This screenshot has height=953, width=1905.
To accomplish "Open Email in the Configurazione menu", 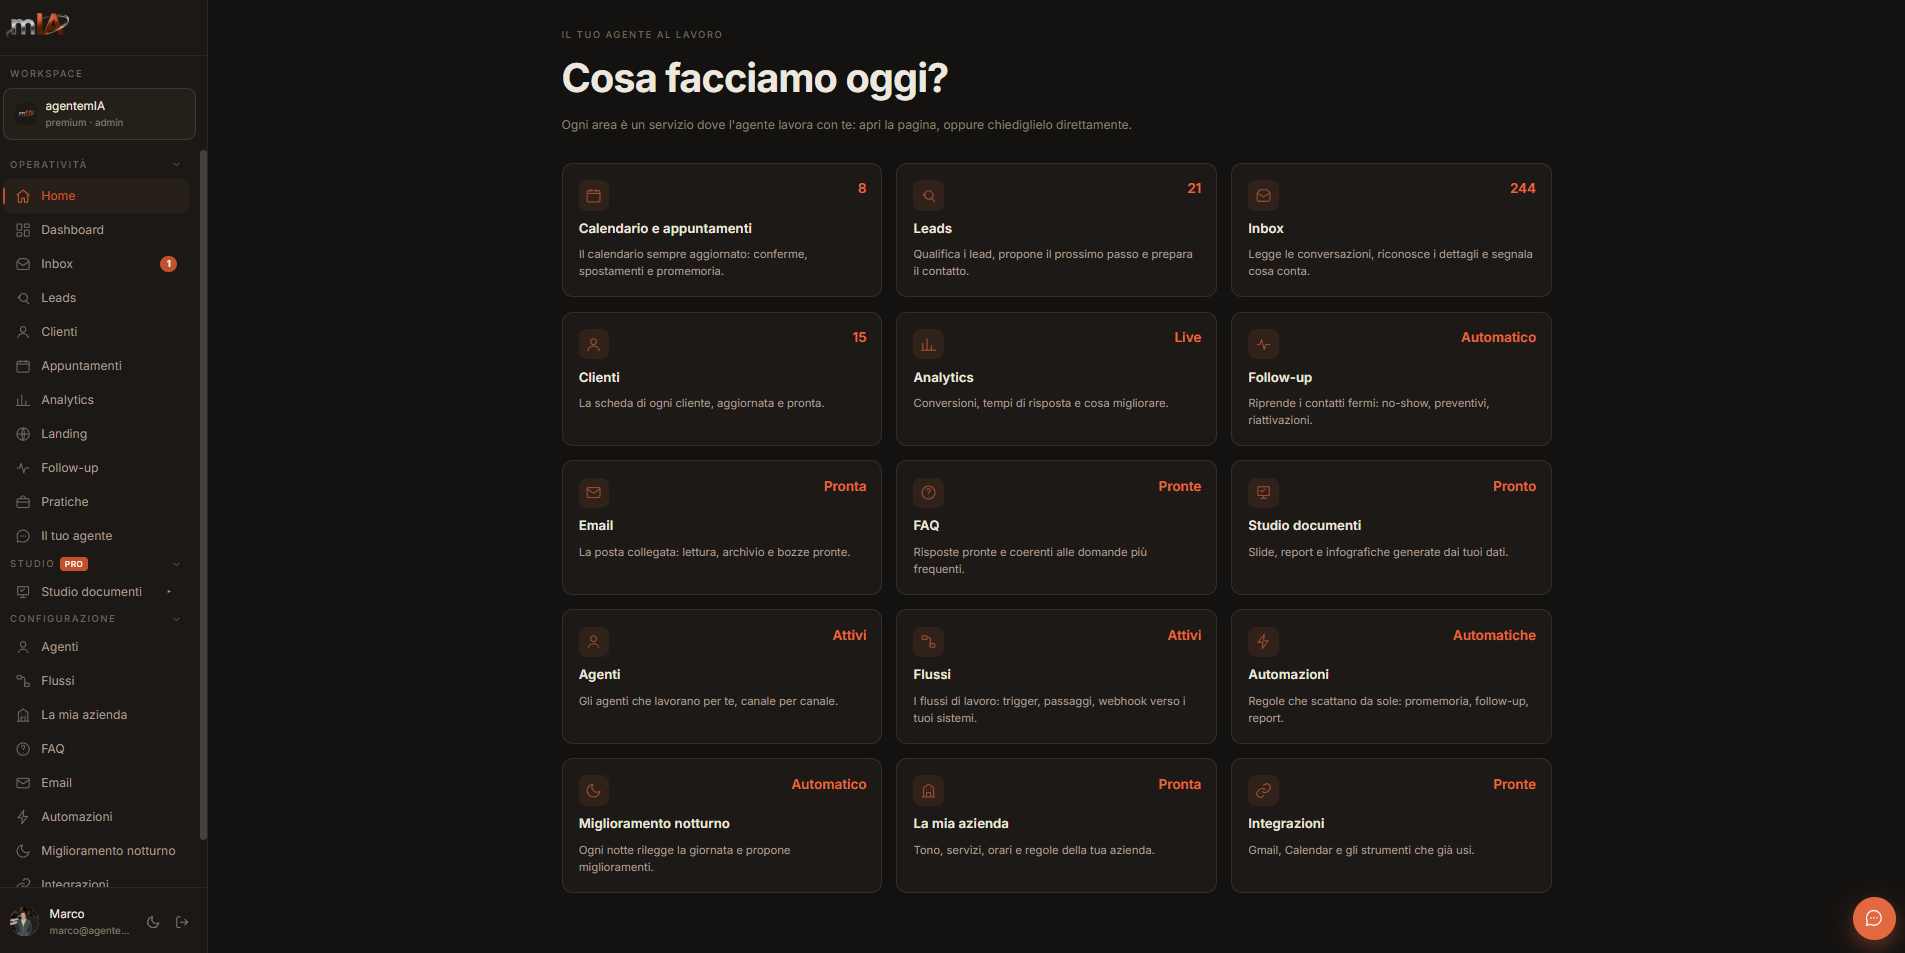I will coord(96,783).
